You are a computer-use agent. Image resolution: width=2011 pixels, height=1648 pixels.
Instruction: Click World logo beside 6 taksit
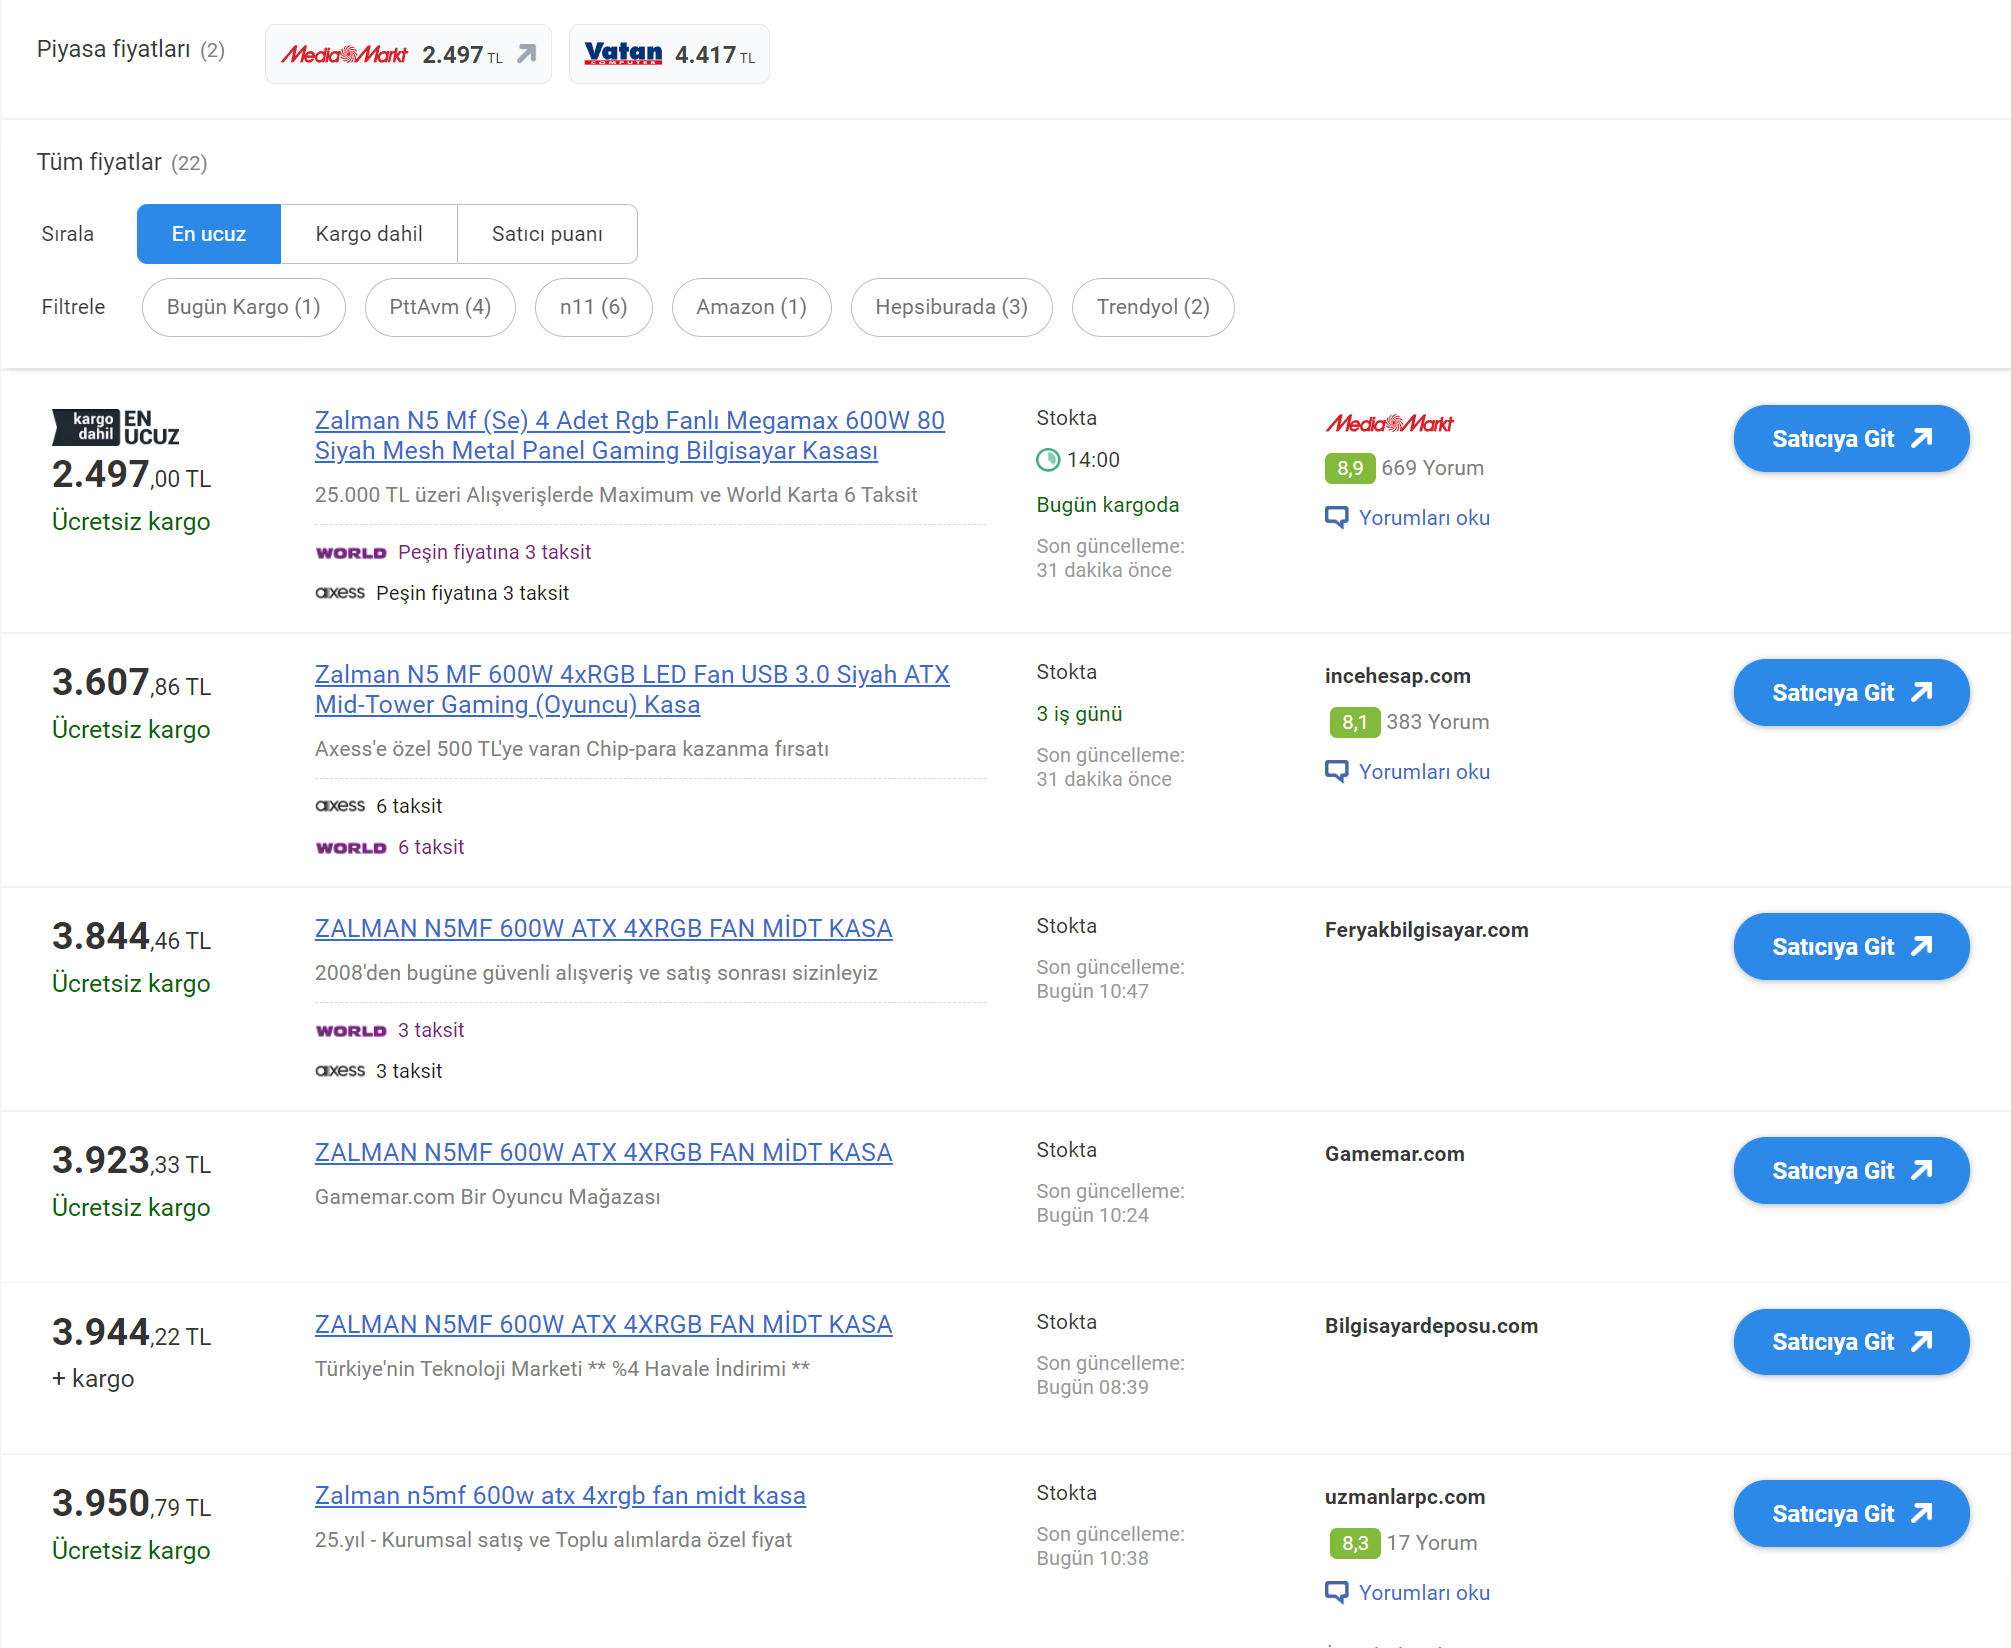(x=351, y=847)
